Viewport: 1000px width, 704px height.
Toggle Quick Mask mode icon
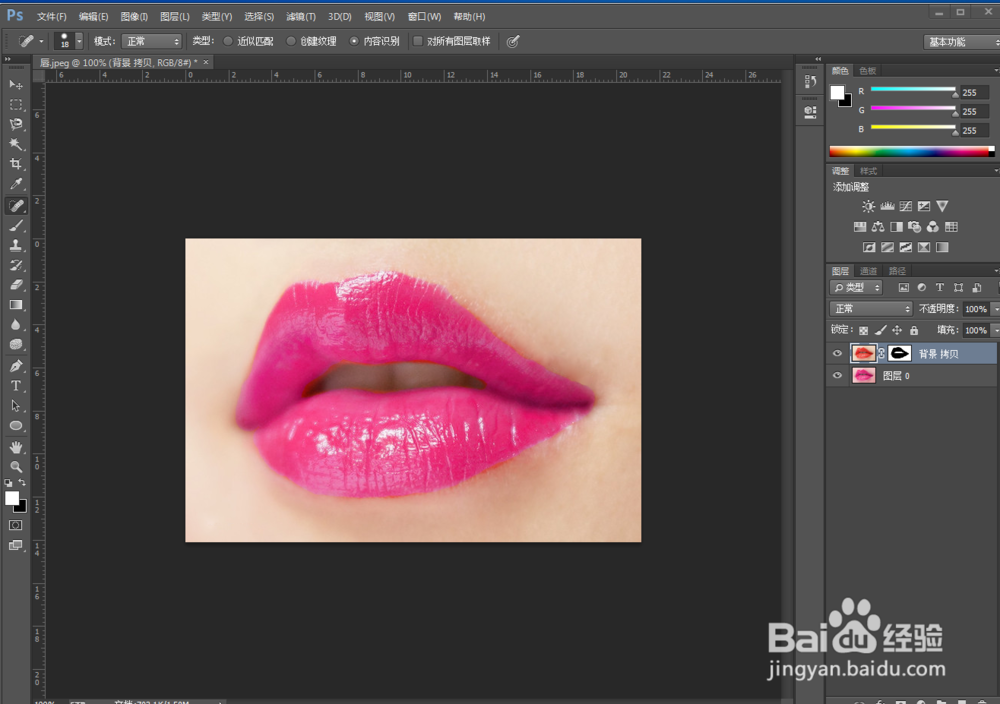point(15,525)
